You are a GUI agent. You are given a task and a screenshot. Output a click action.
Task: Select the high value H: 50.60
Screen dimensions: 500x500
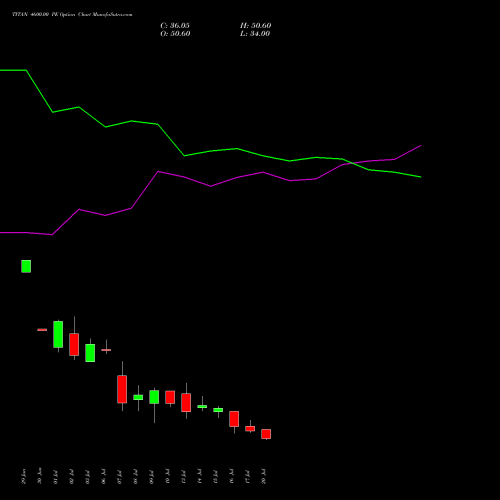(x=256, y=26)
